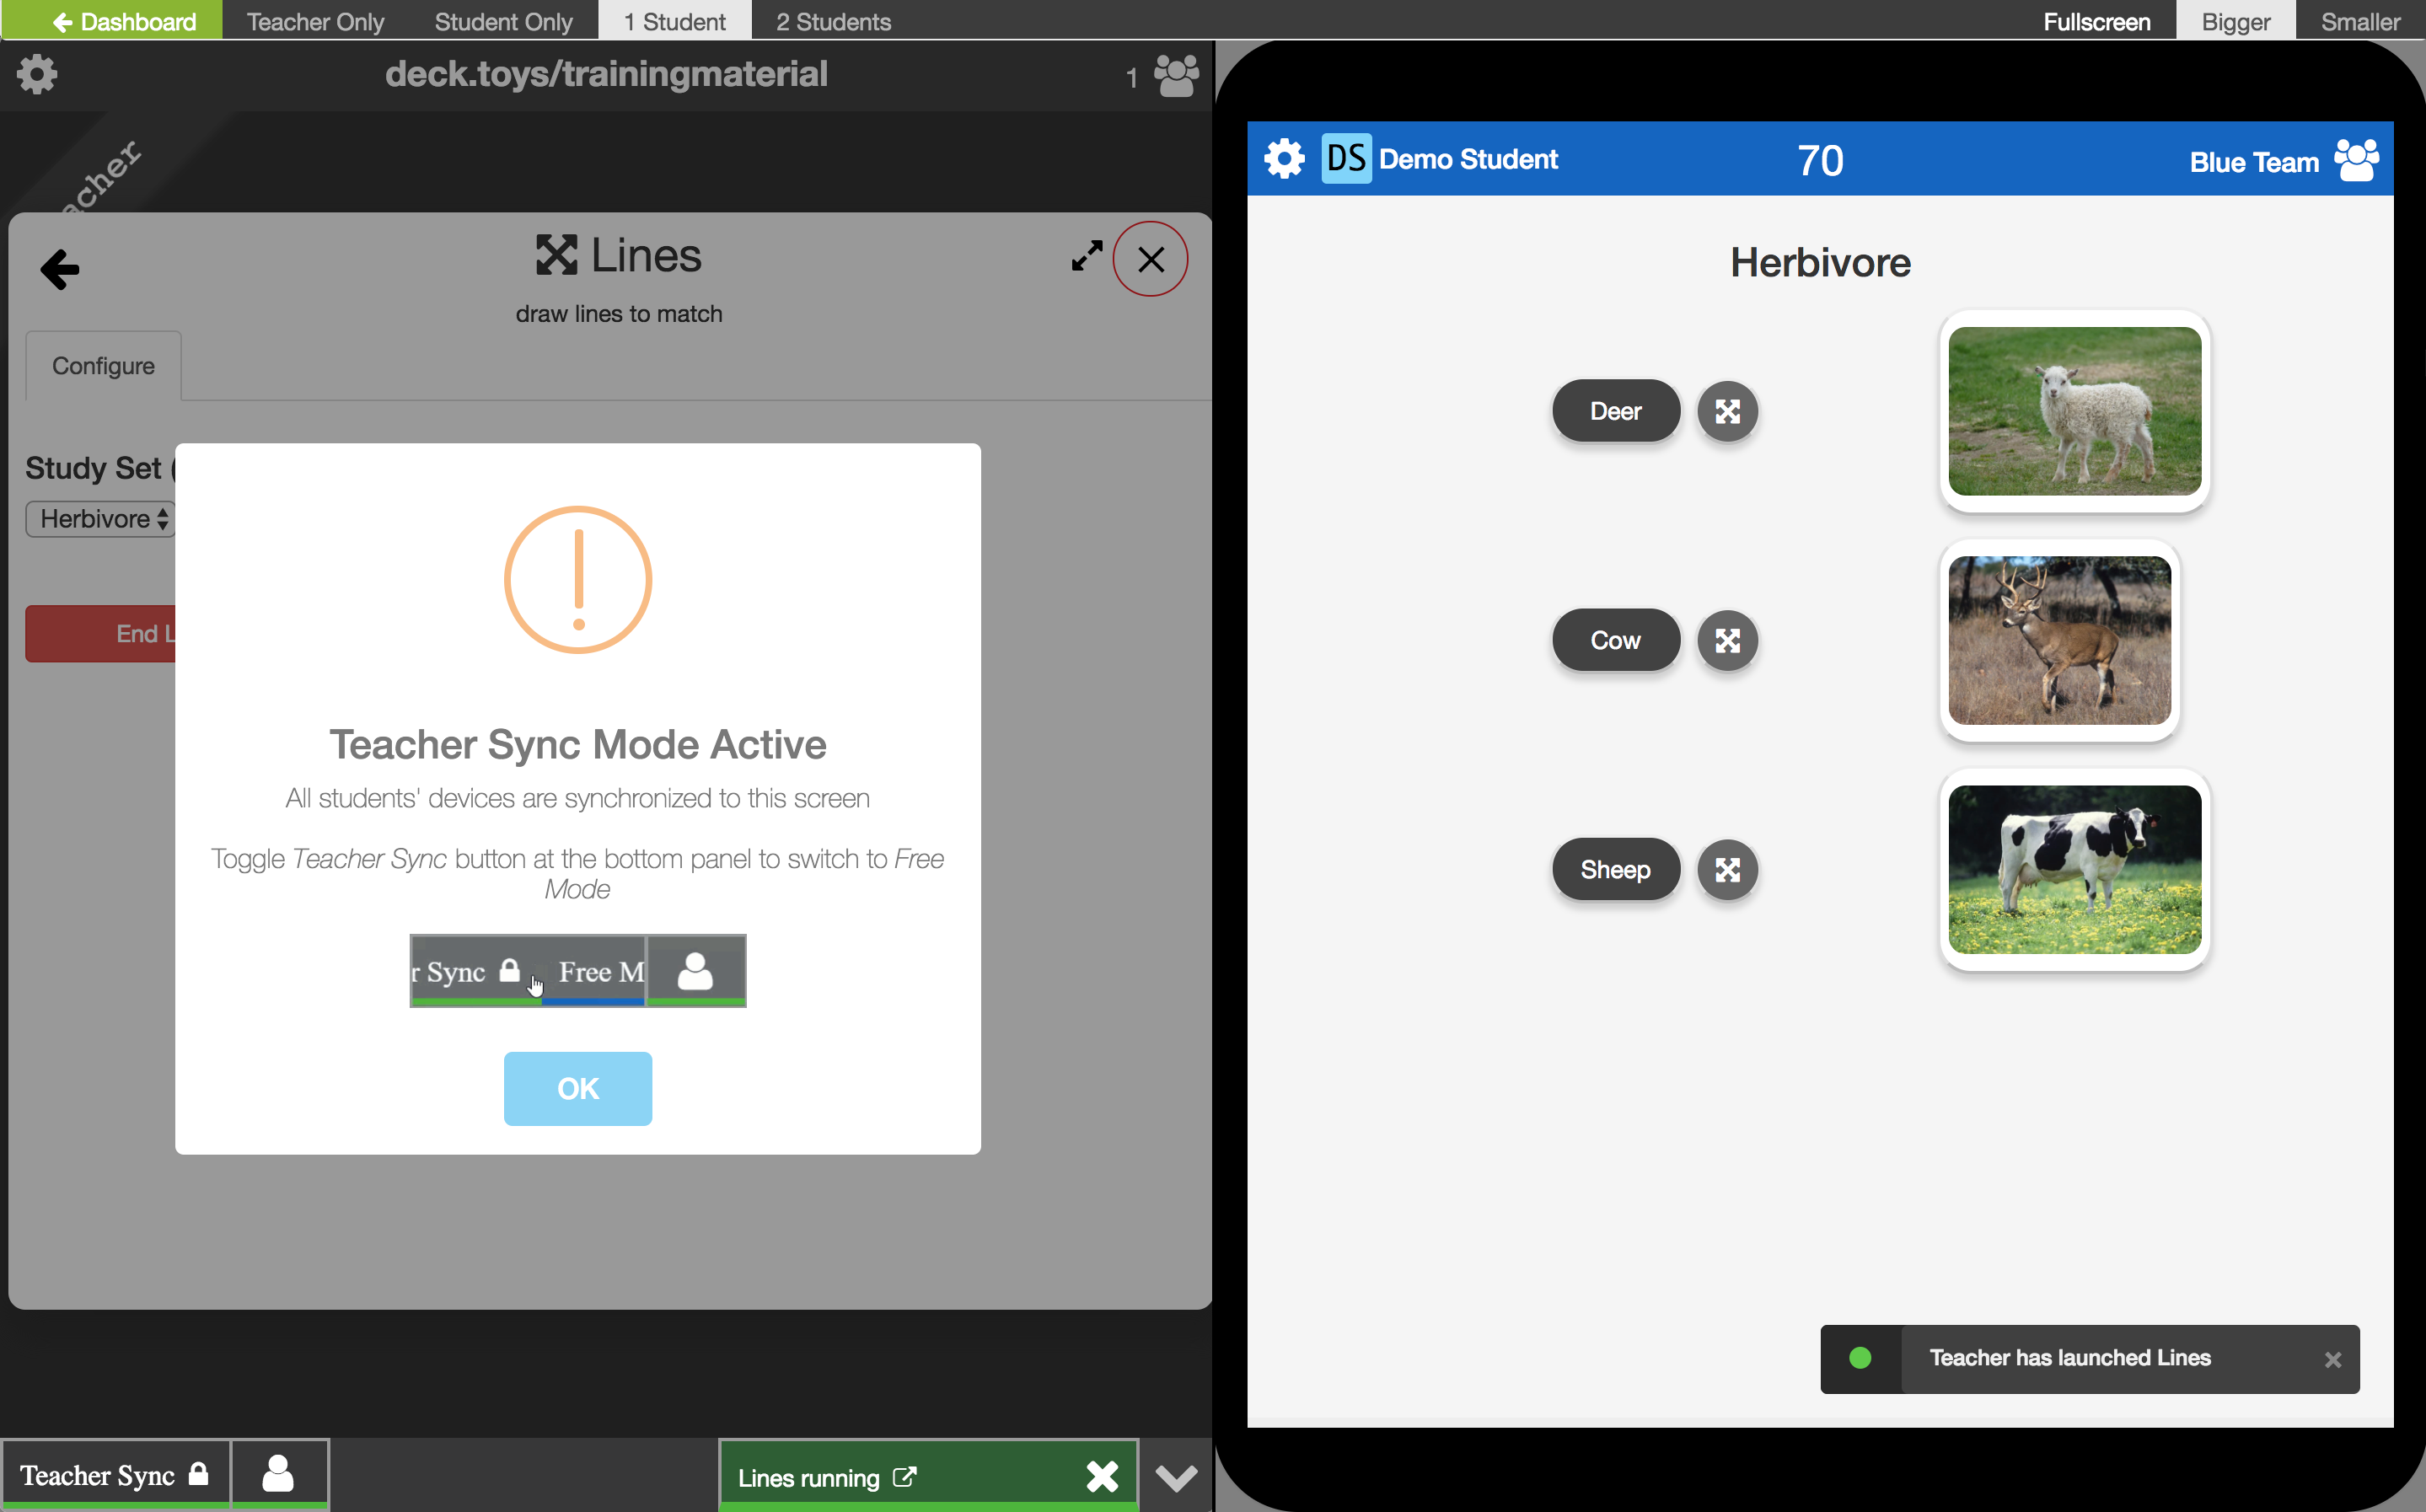Switch to Teacher Only view
This screenshot has height=1512, width=2426.
click(x=315, y=21)
